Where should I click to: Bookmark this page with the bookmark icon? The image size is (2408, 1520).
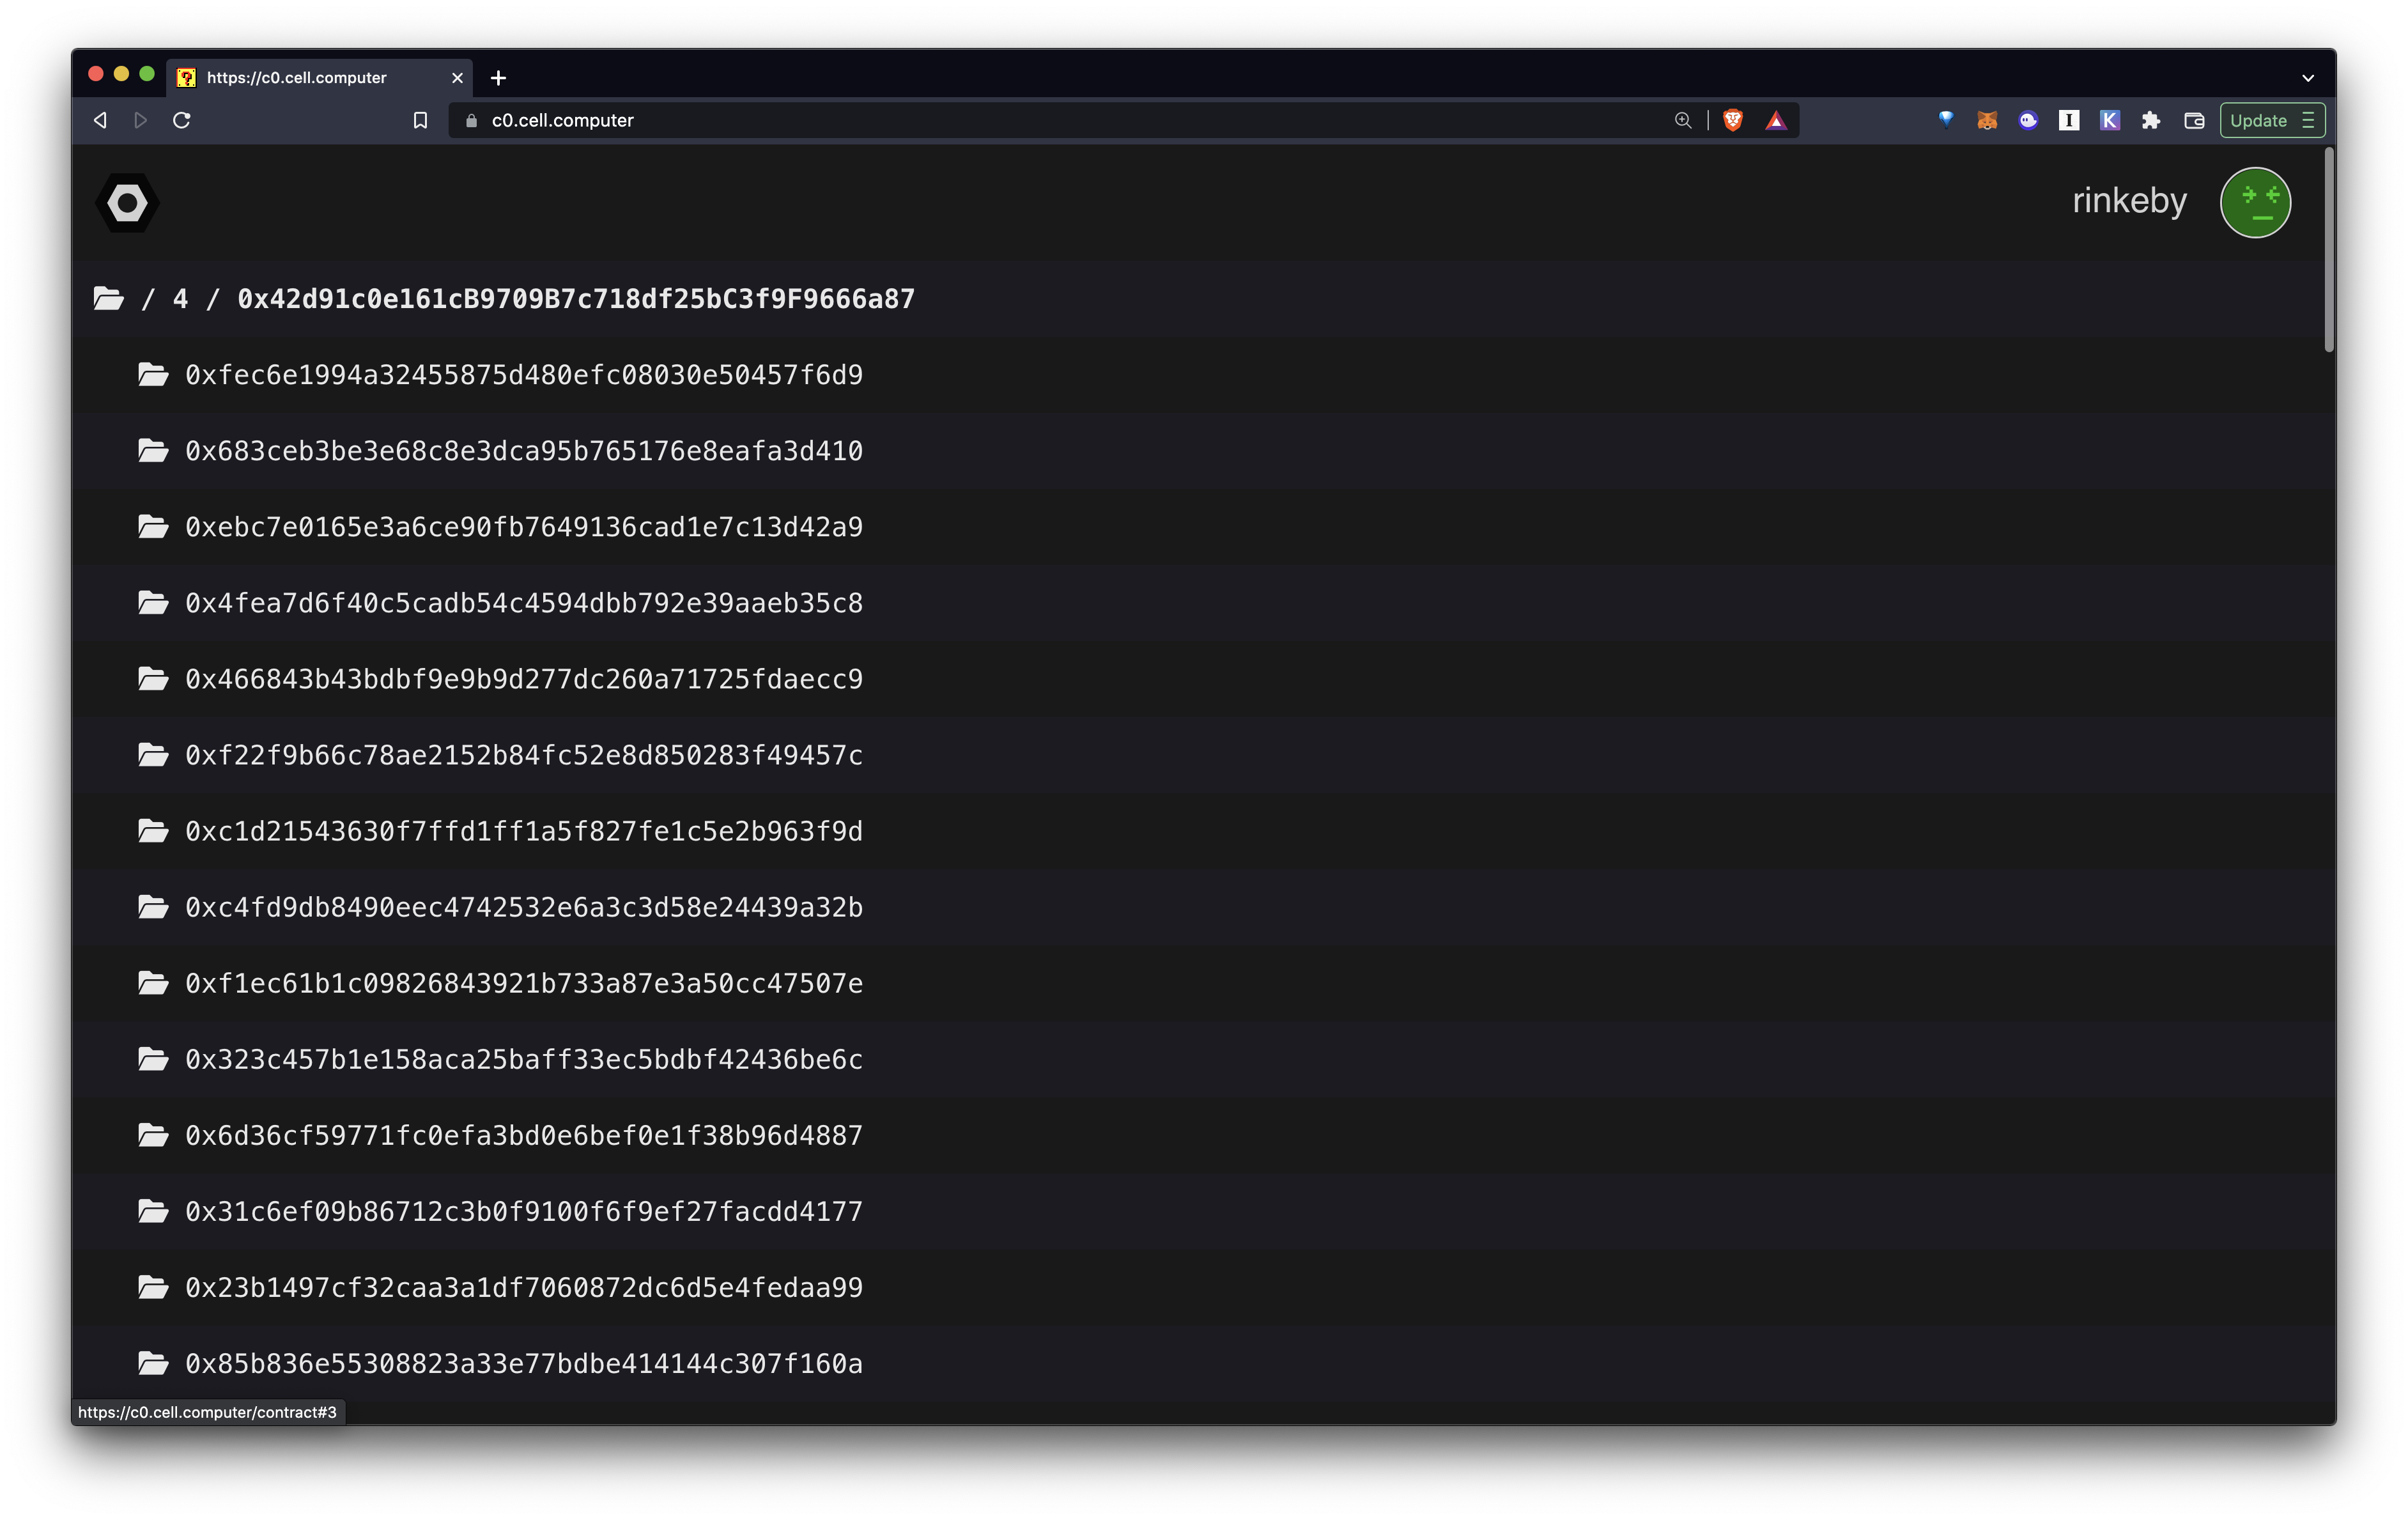(x=420, y=120)
